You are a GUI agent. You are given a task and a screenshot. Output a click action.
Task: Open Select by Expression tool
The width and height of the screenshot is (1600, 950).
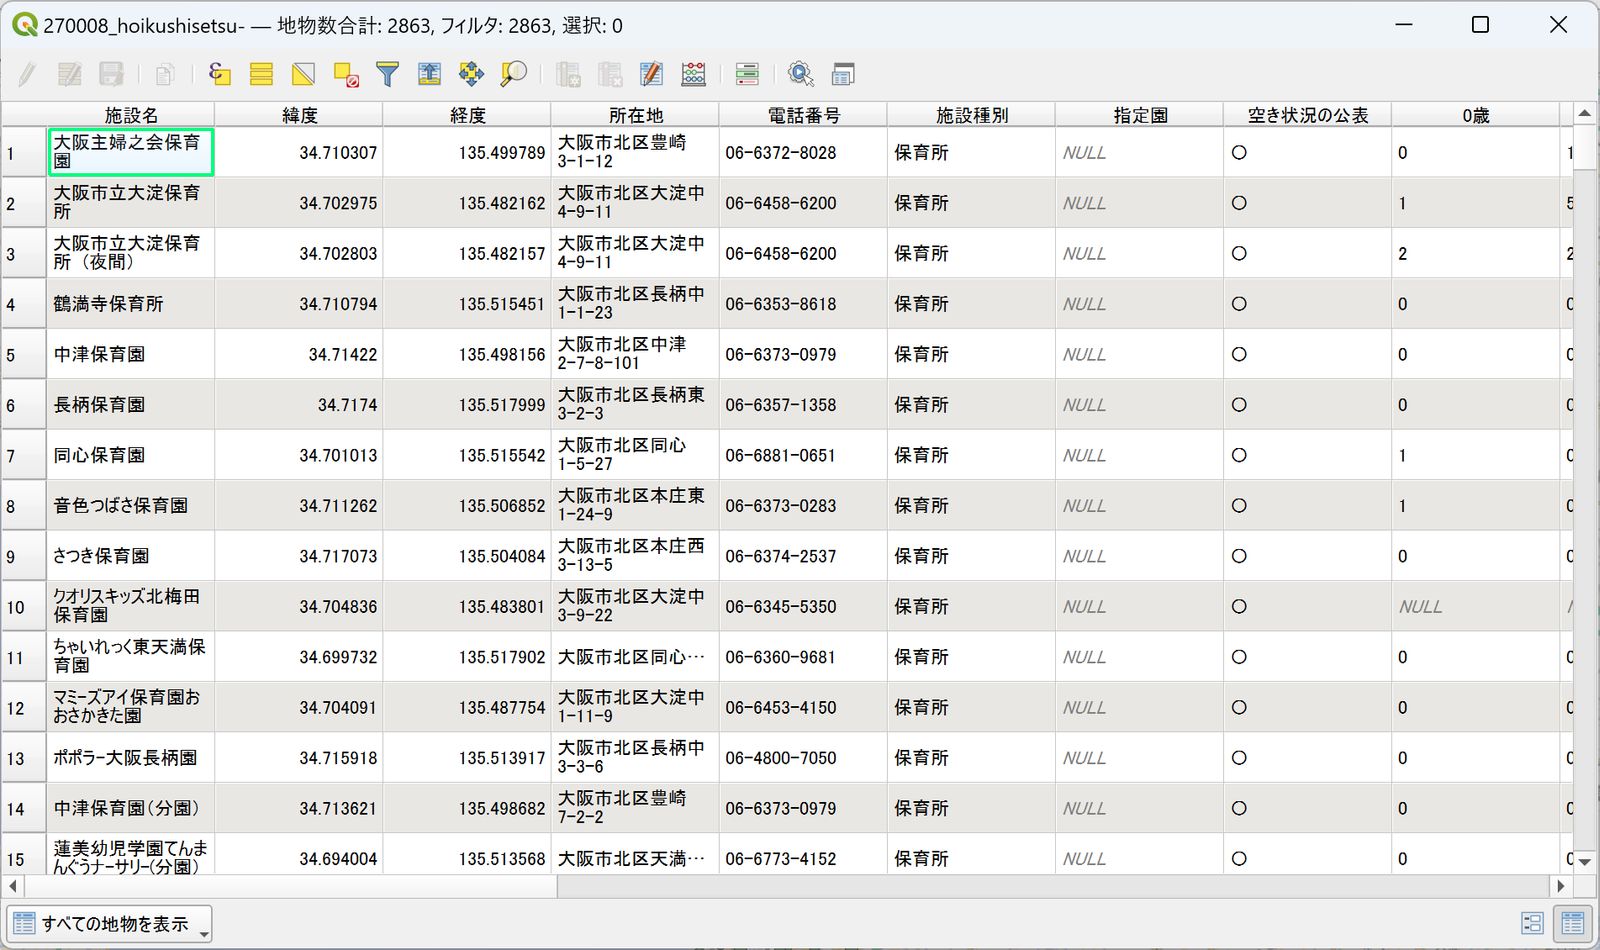(x=219, y=74)
